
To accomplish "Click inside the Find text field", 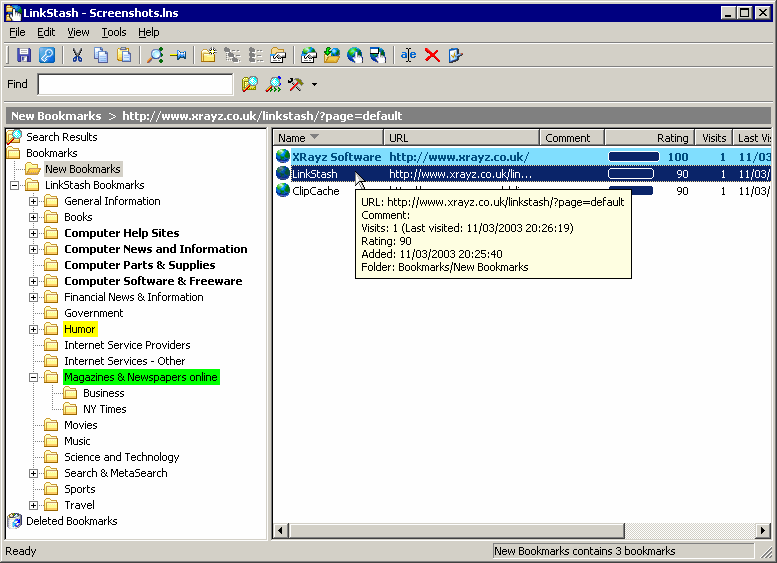I will (135, 85).
